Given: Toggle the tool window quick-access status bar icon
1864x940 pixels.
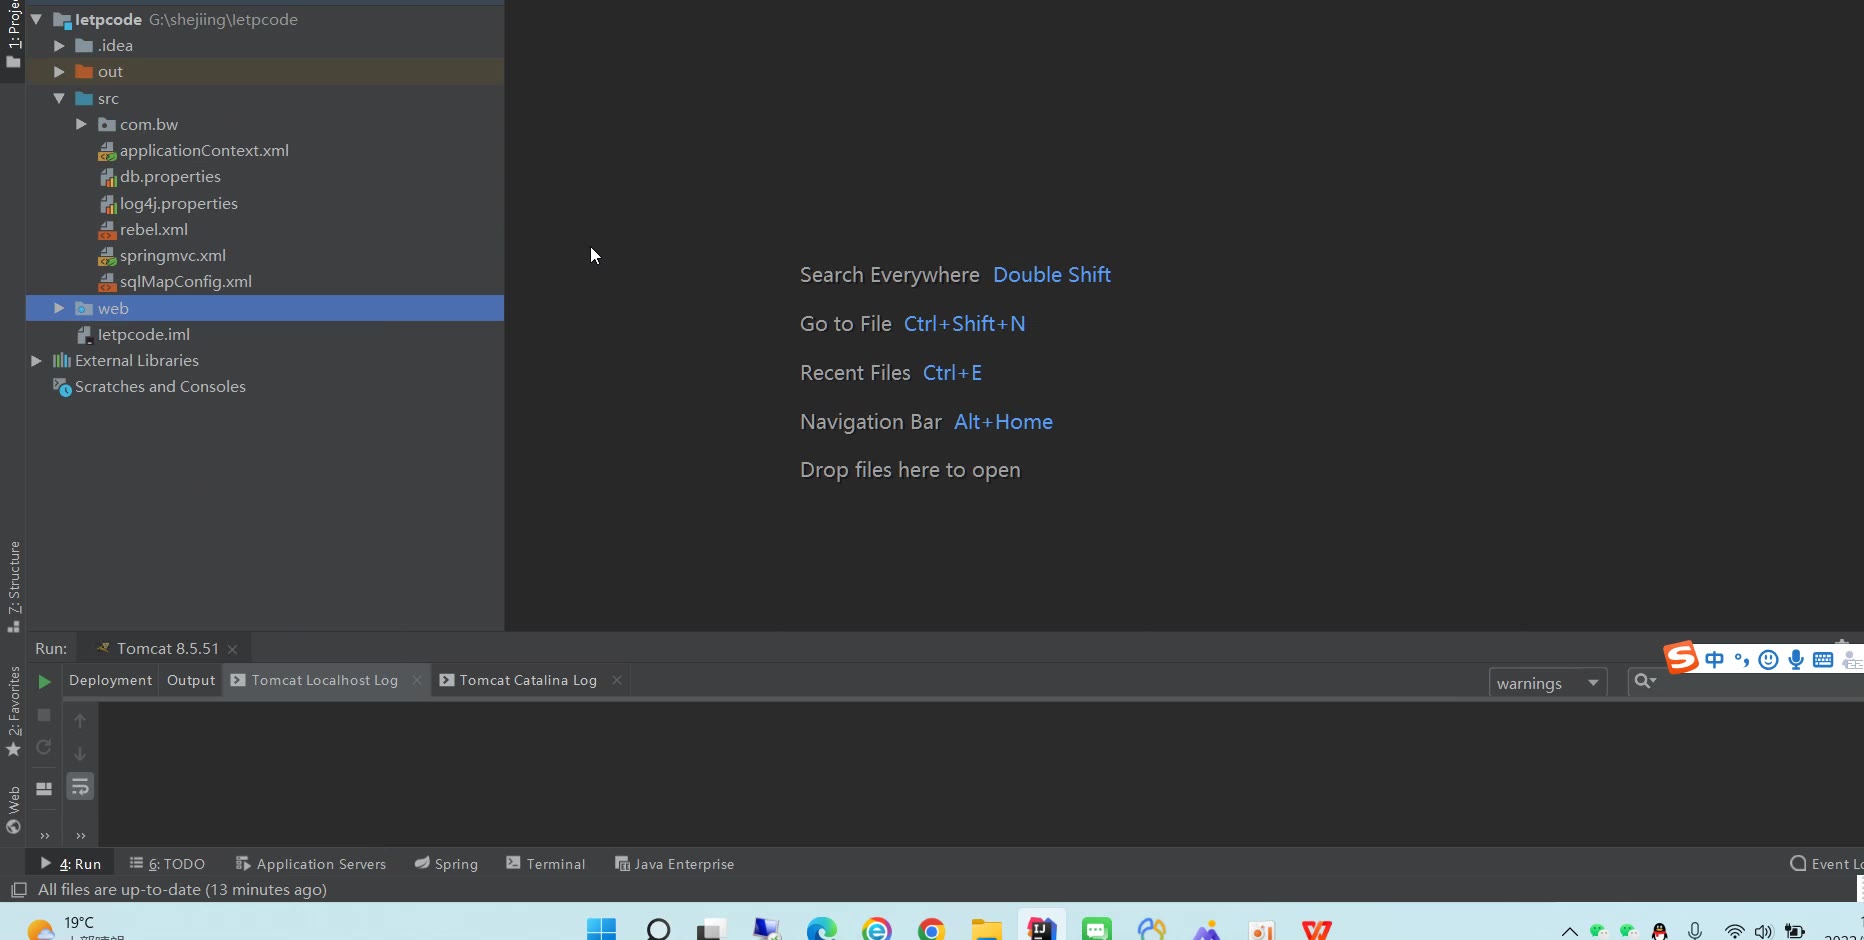Looking at the screenshot, I should tap(18, 890).
